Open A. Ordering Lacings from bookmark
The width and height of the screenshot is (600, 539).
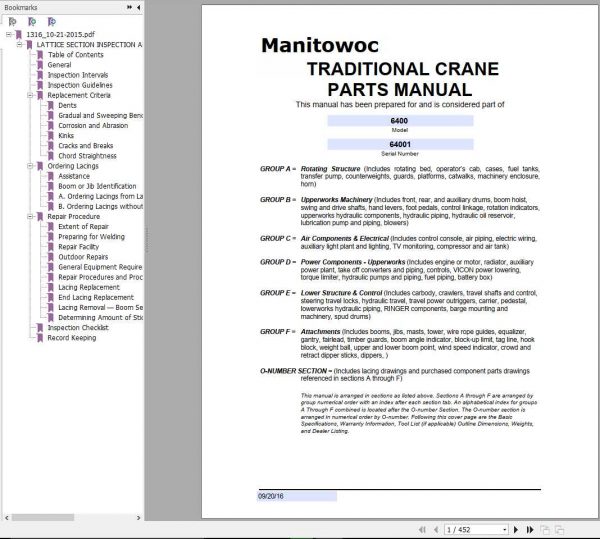click(x=100, y=196)
